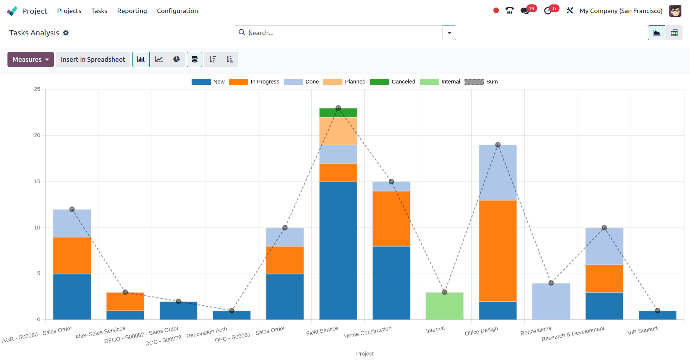Switch to pivot table view
690x360 pixels.
coord(674,33)
